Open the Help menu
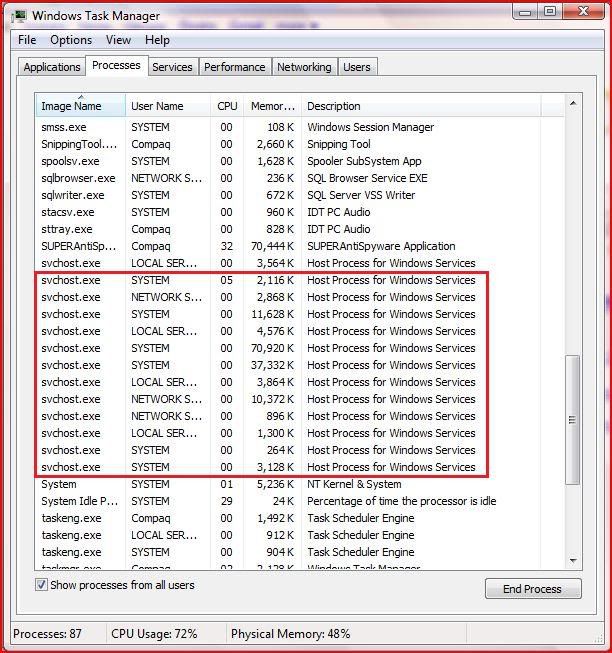This screenshot has height=653, width=612. coord(157,40)
